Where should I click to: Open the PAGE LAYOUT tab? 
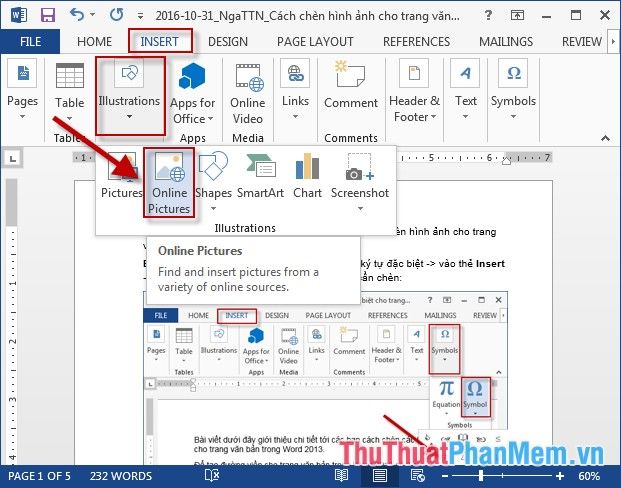[x=315, y=42]
